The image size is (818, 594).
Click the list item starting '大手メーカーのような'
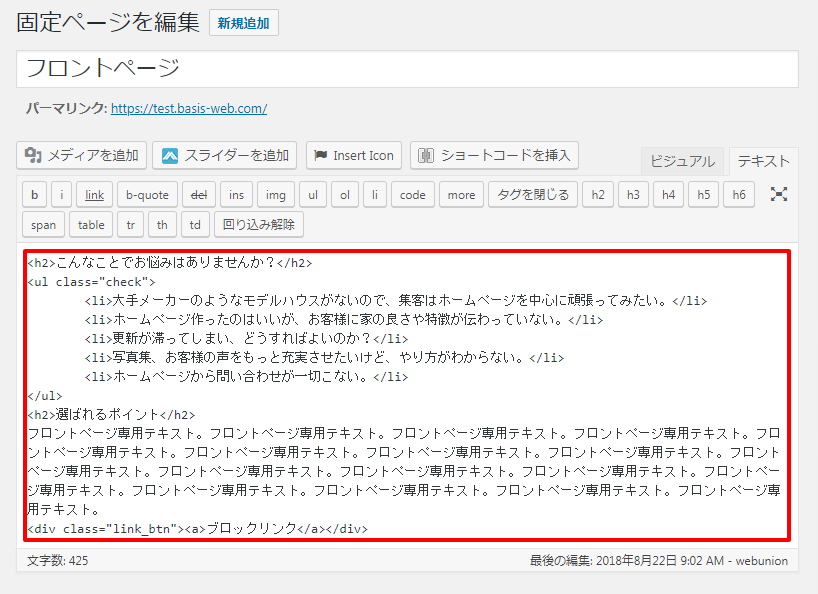click(x=395, y=300)
